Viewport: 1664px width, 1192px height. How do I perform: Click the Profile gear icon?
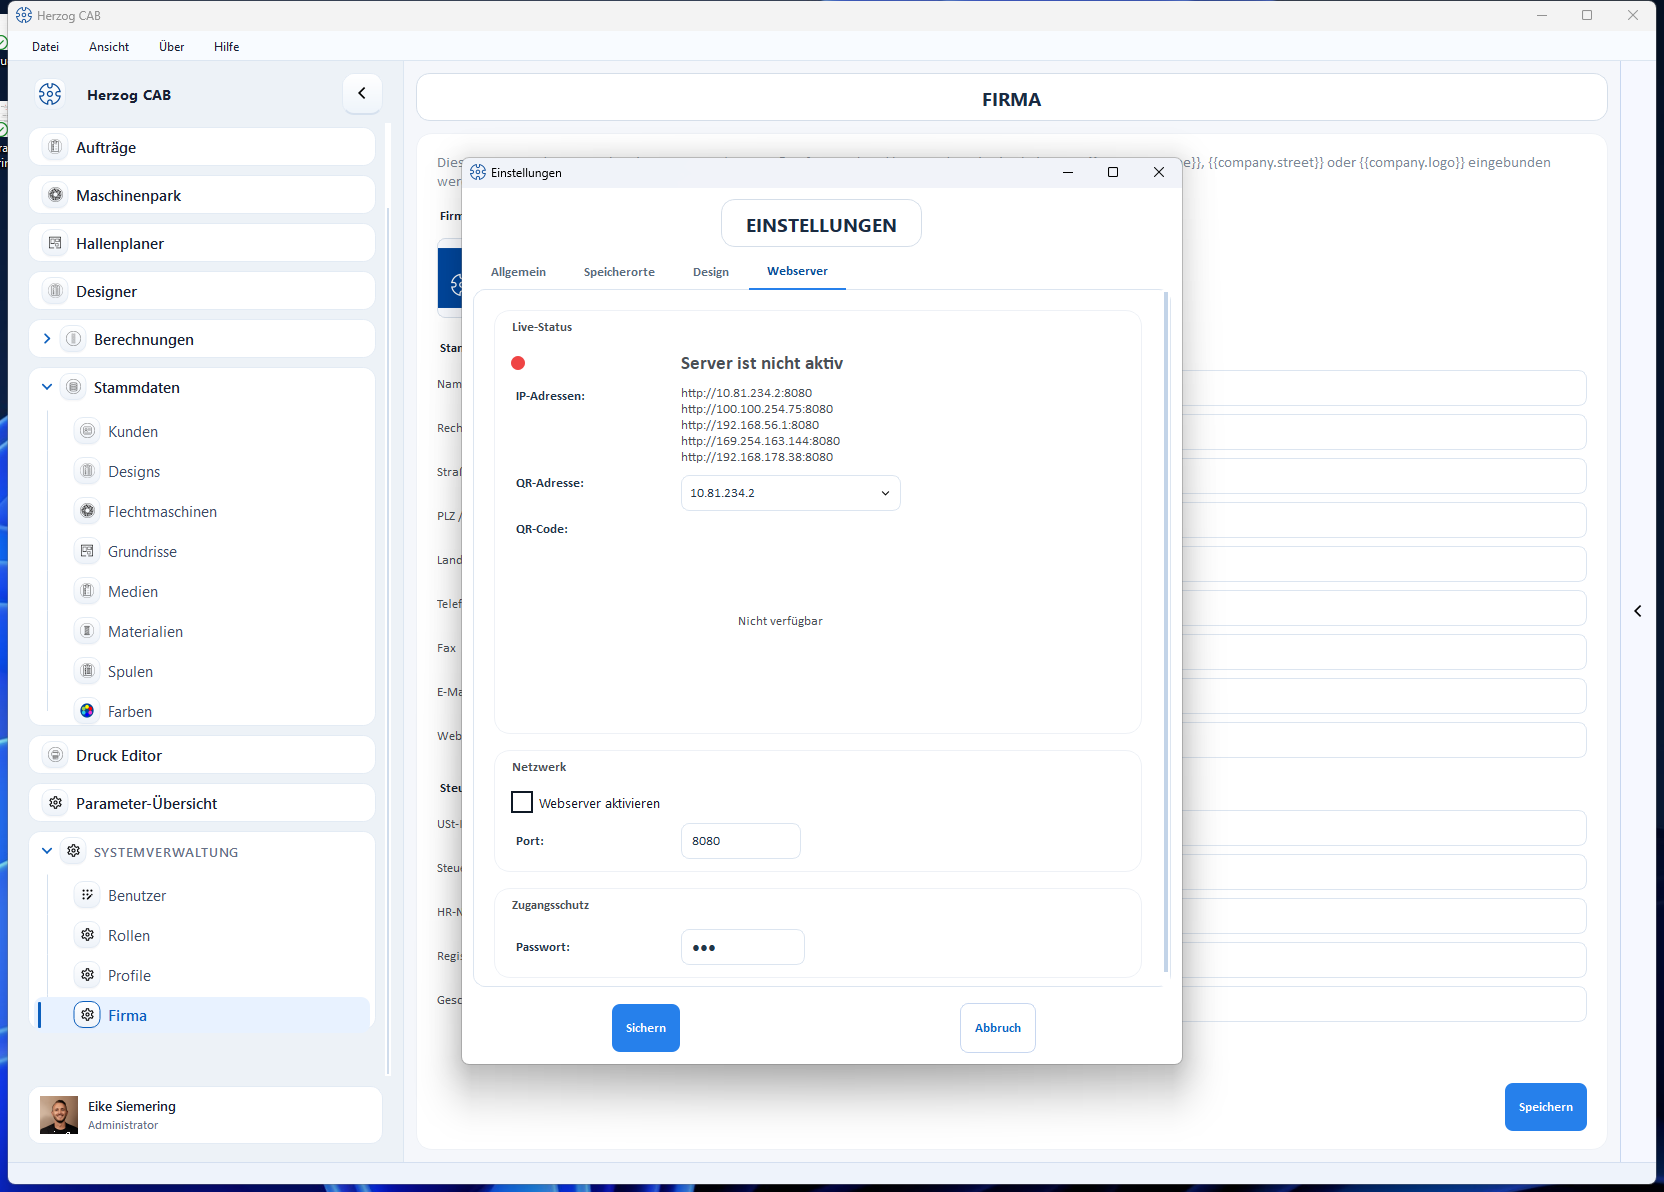(x=88, y=975)
